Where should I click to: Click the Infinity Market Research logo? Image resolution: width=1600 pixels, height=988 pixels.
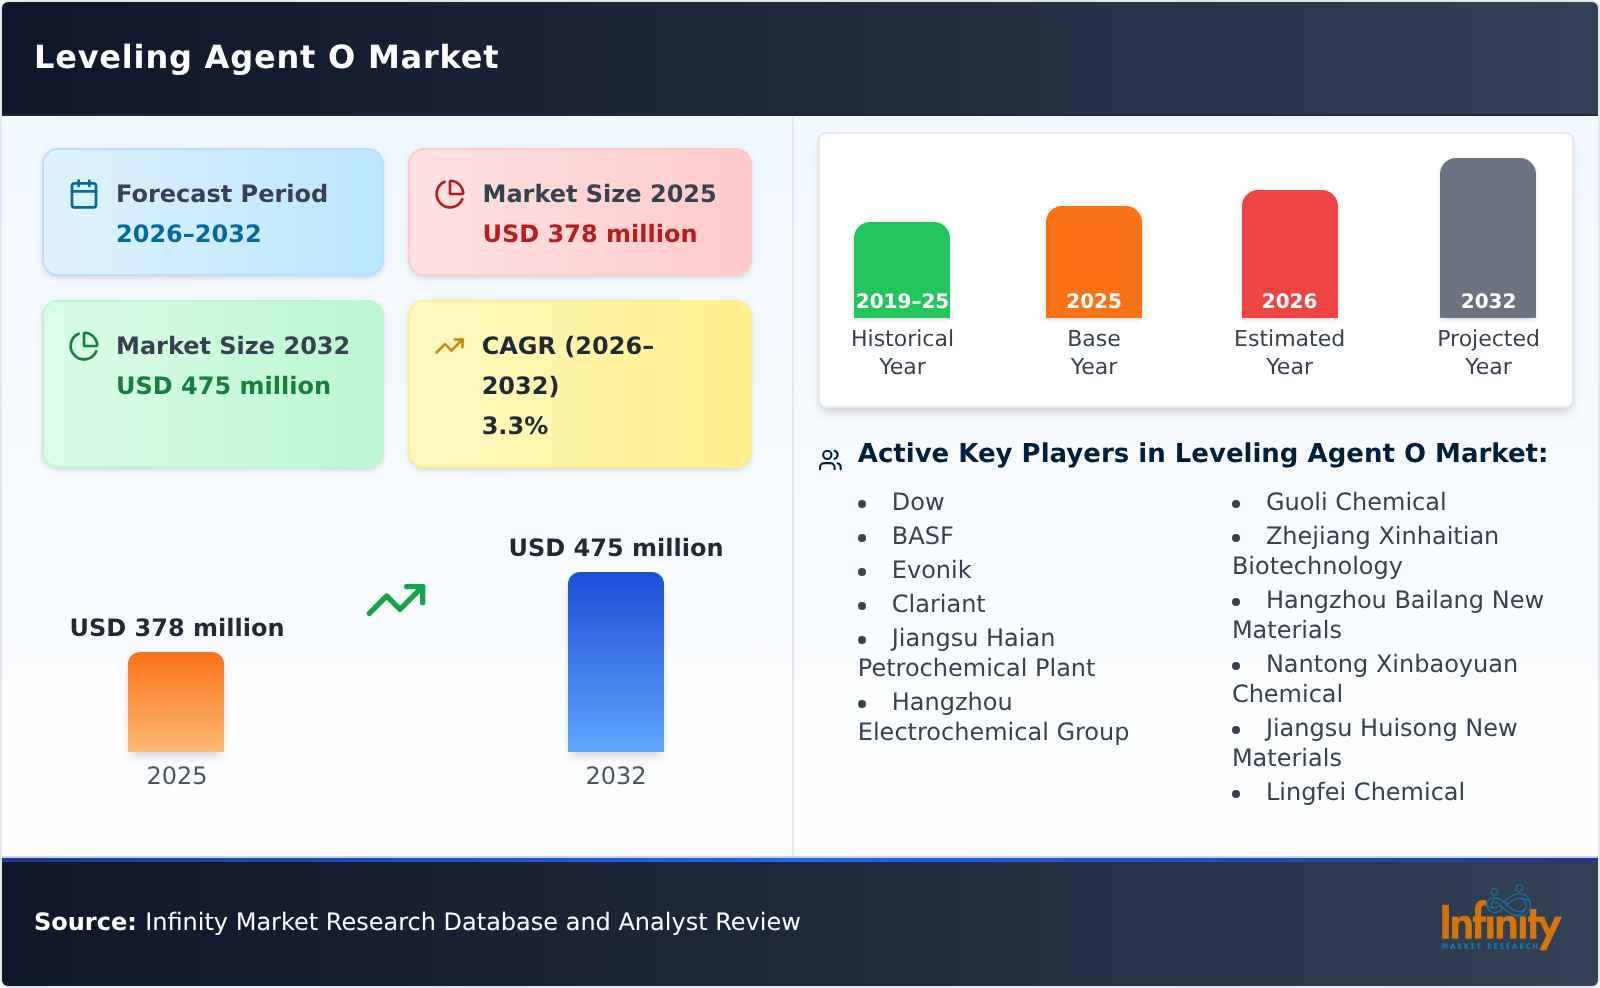pos(1502,922)
